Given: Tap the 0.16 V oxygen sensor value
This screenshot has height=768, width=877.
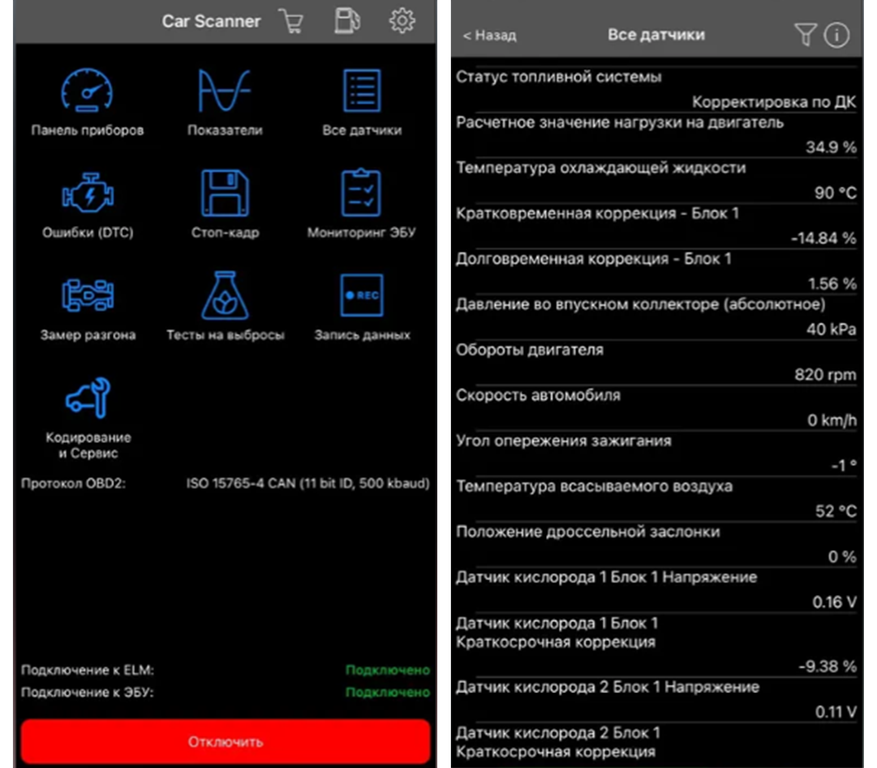Looking at the screenshot, I should click(x=834, y=602).
